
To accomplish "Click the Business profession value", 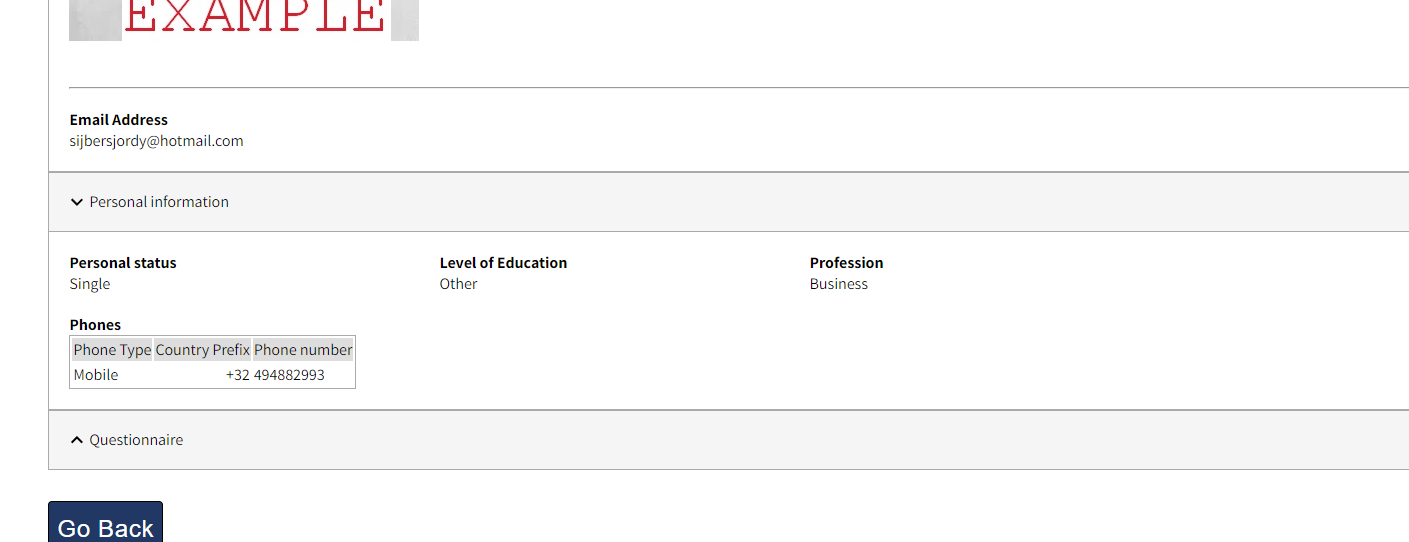I will (838, 284).
